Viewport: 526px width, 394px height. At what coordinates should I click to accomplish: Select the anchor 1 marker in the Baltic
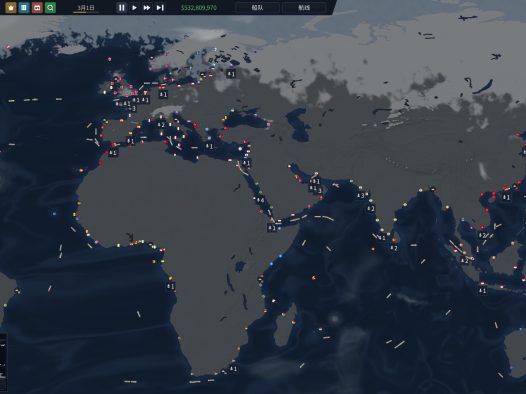163,95
